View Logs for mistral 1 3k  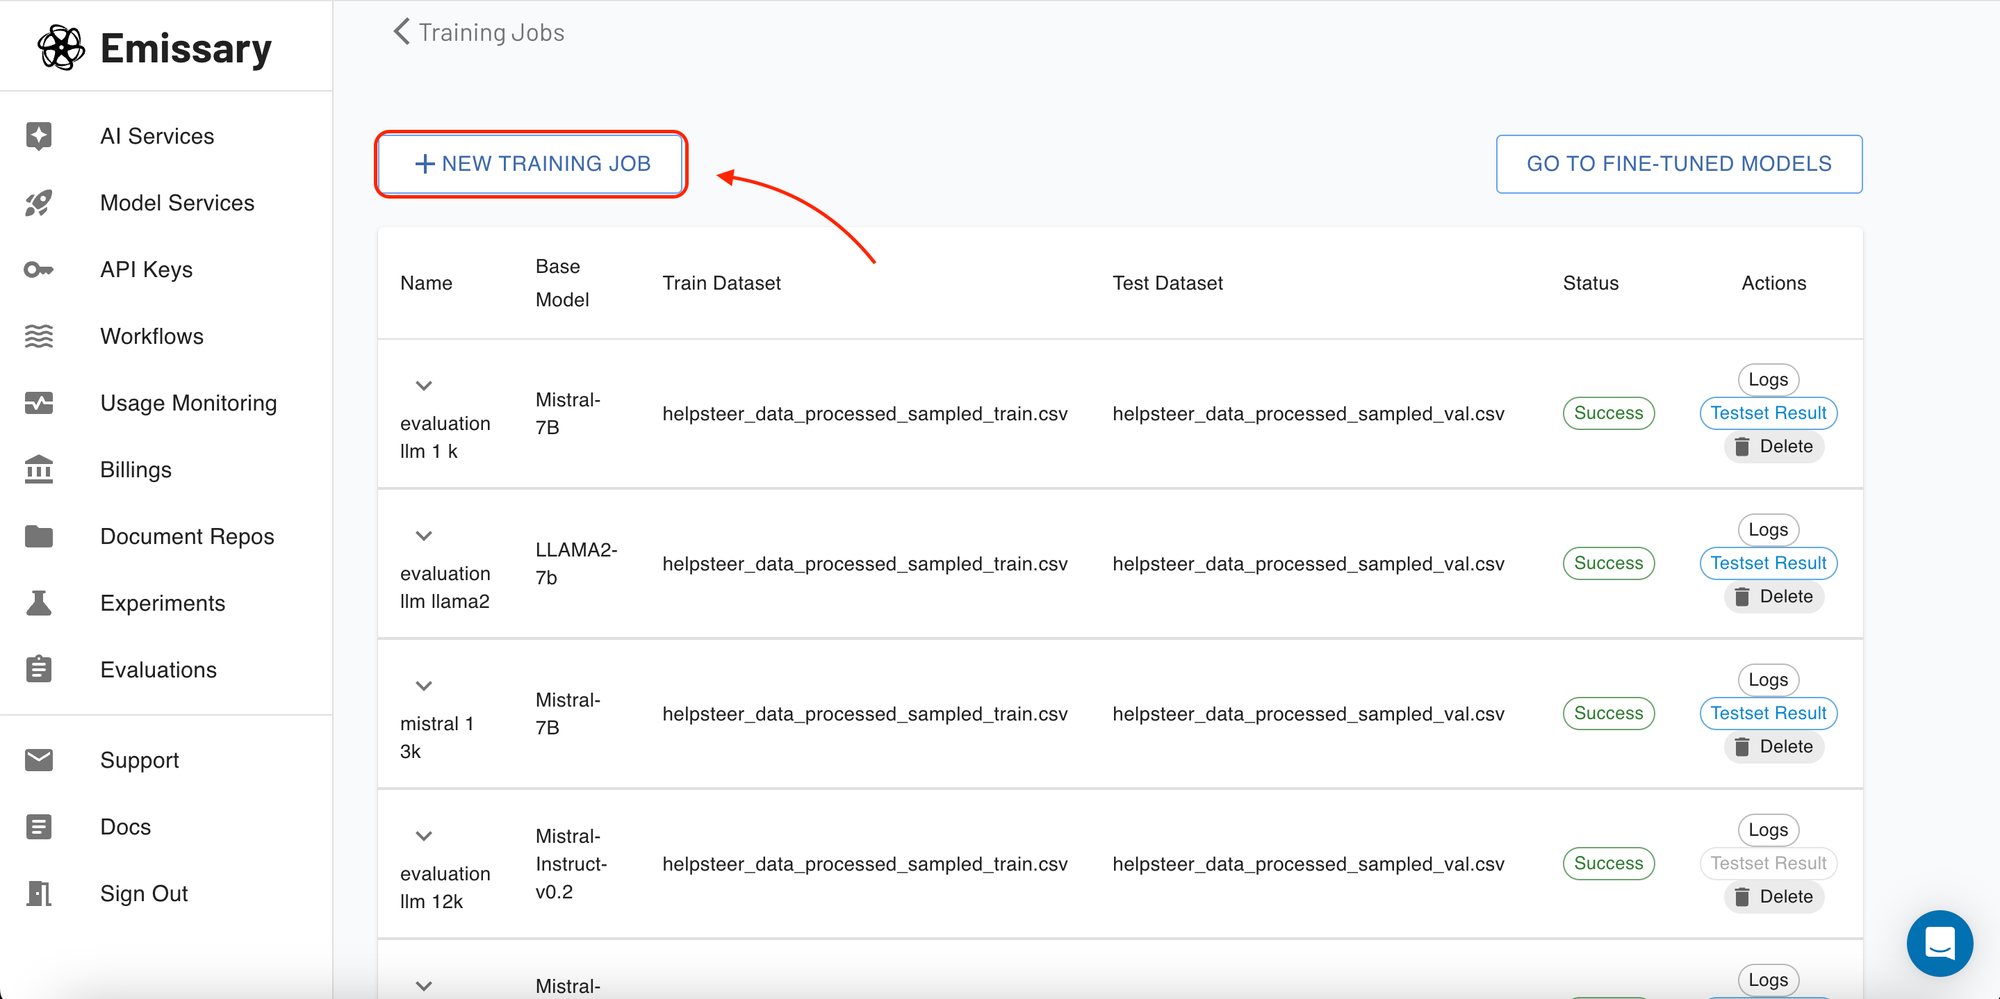[x=1768, y=680]
